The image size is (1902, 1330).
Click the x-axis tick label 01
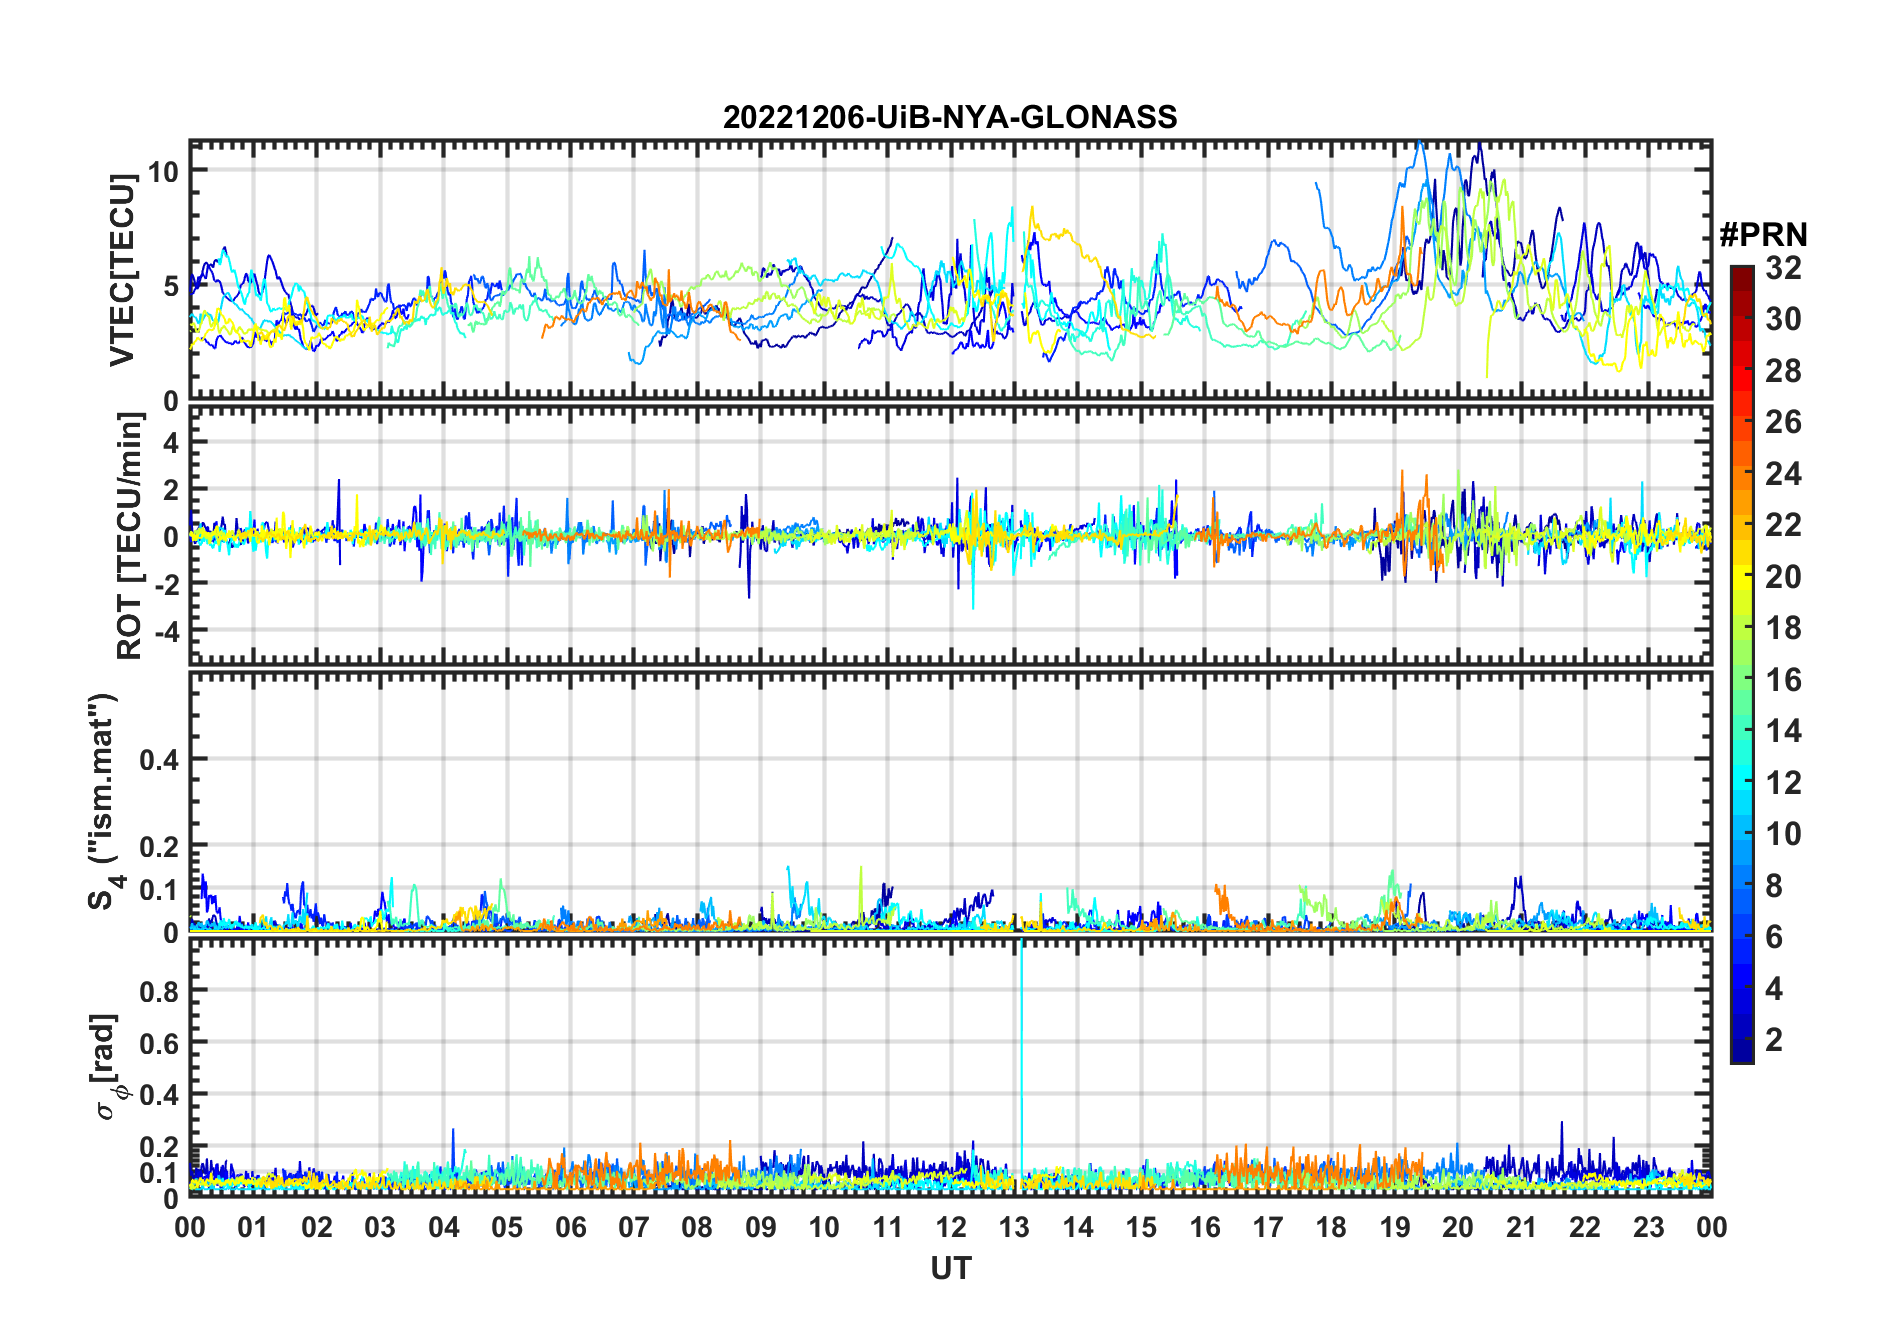[x=253, y=1227]
